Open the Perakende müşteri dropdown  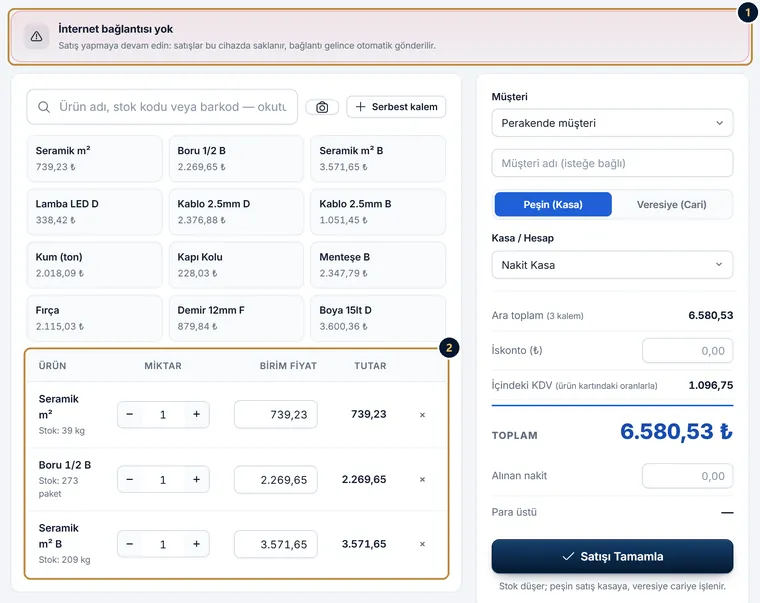612,123
